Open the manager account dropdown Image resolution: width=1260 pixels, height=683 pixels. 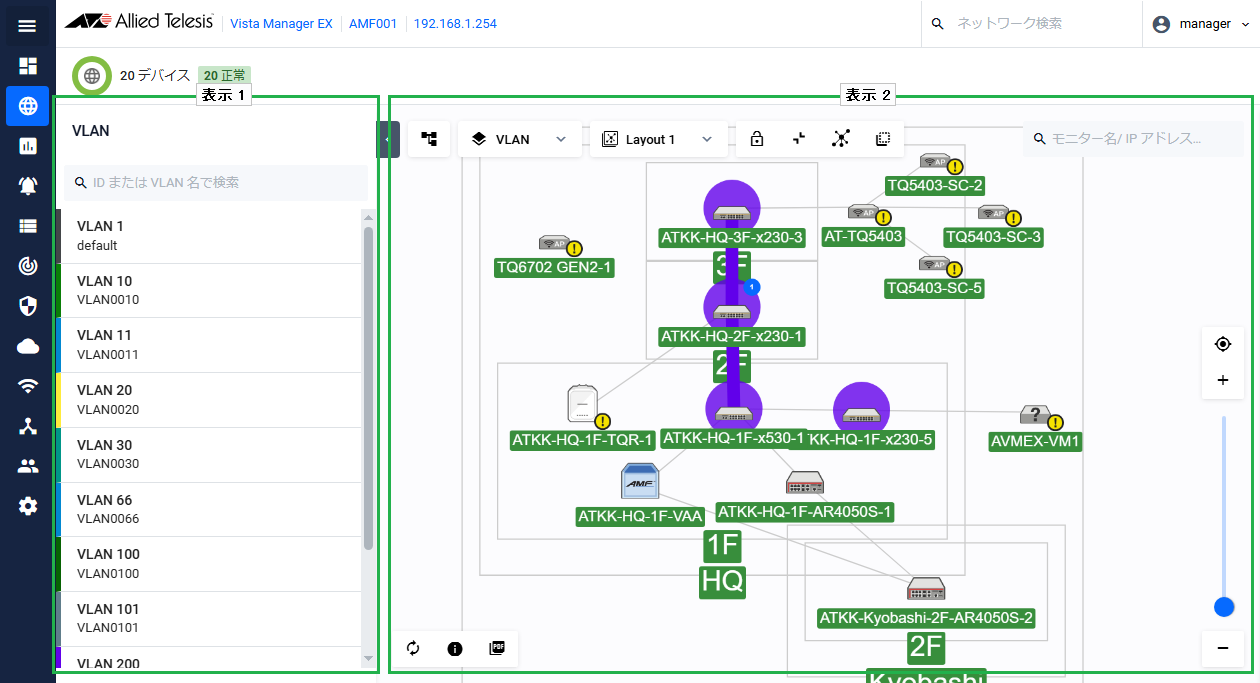pyautogui.click(x=1201, y=24)
